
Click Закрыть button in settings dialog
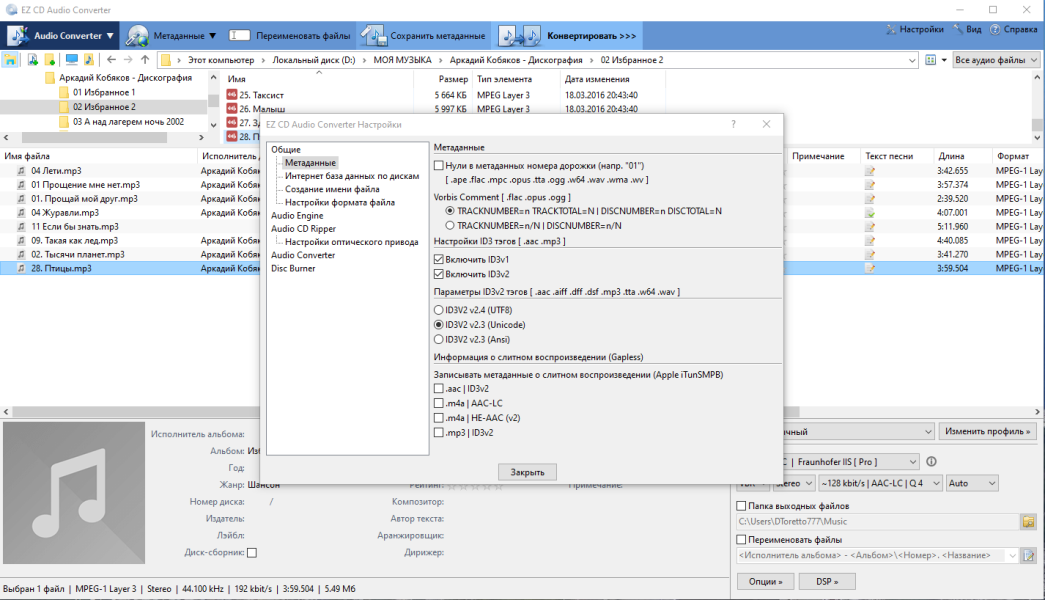point(527,472)
